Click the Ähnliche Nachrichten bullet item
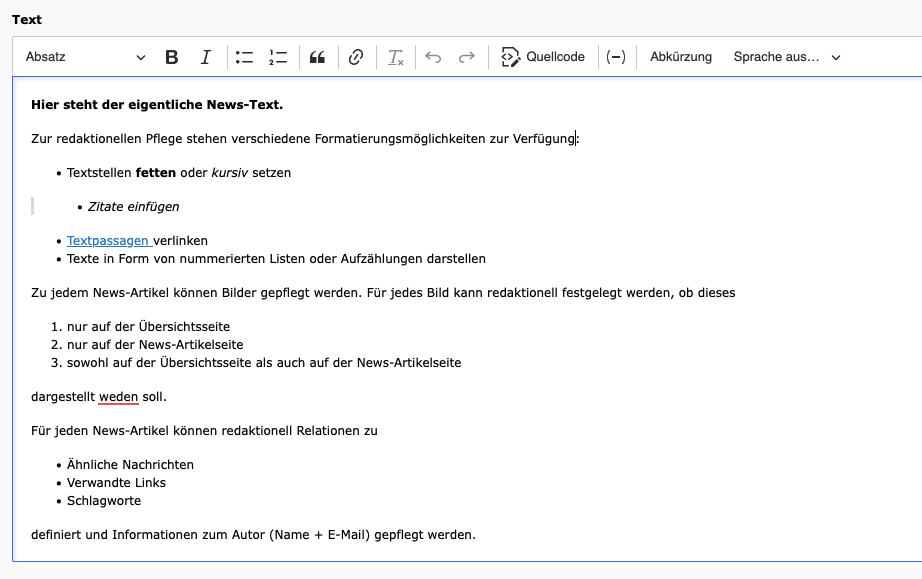The width and height of the screenshot is (922, 579). coord(130,465)
